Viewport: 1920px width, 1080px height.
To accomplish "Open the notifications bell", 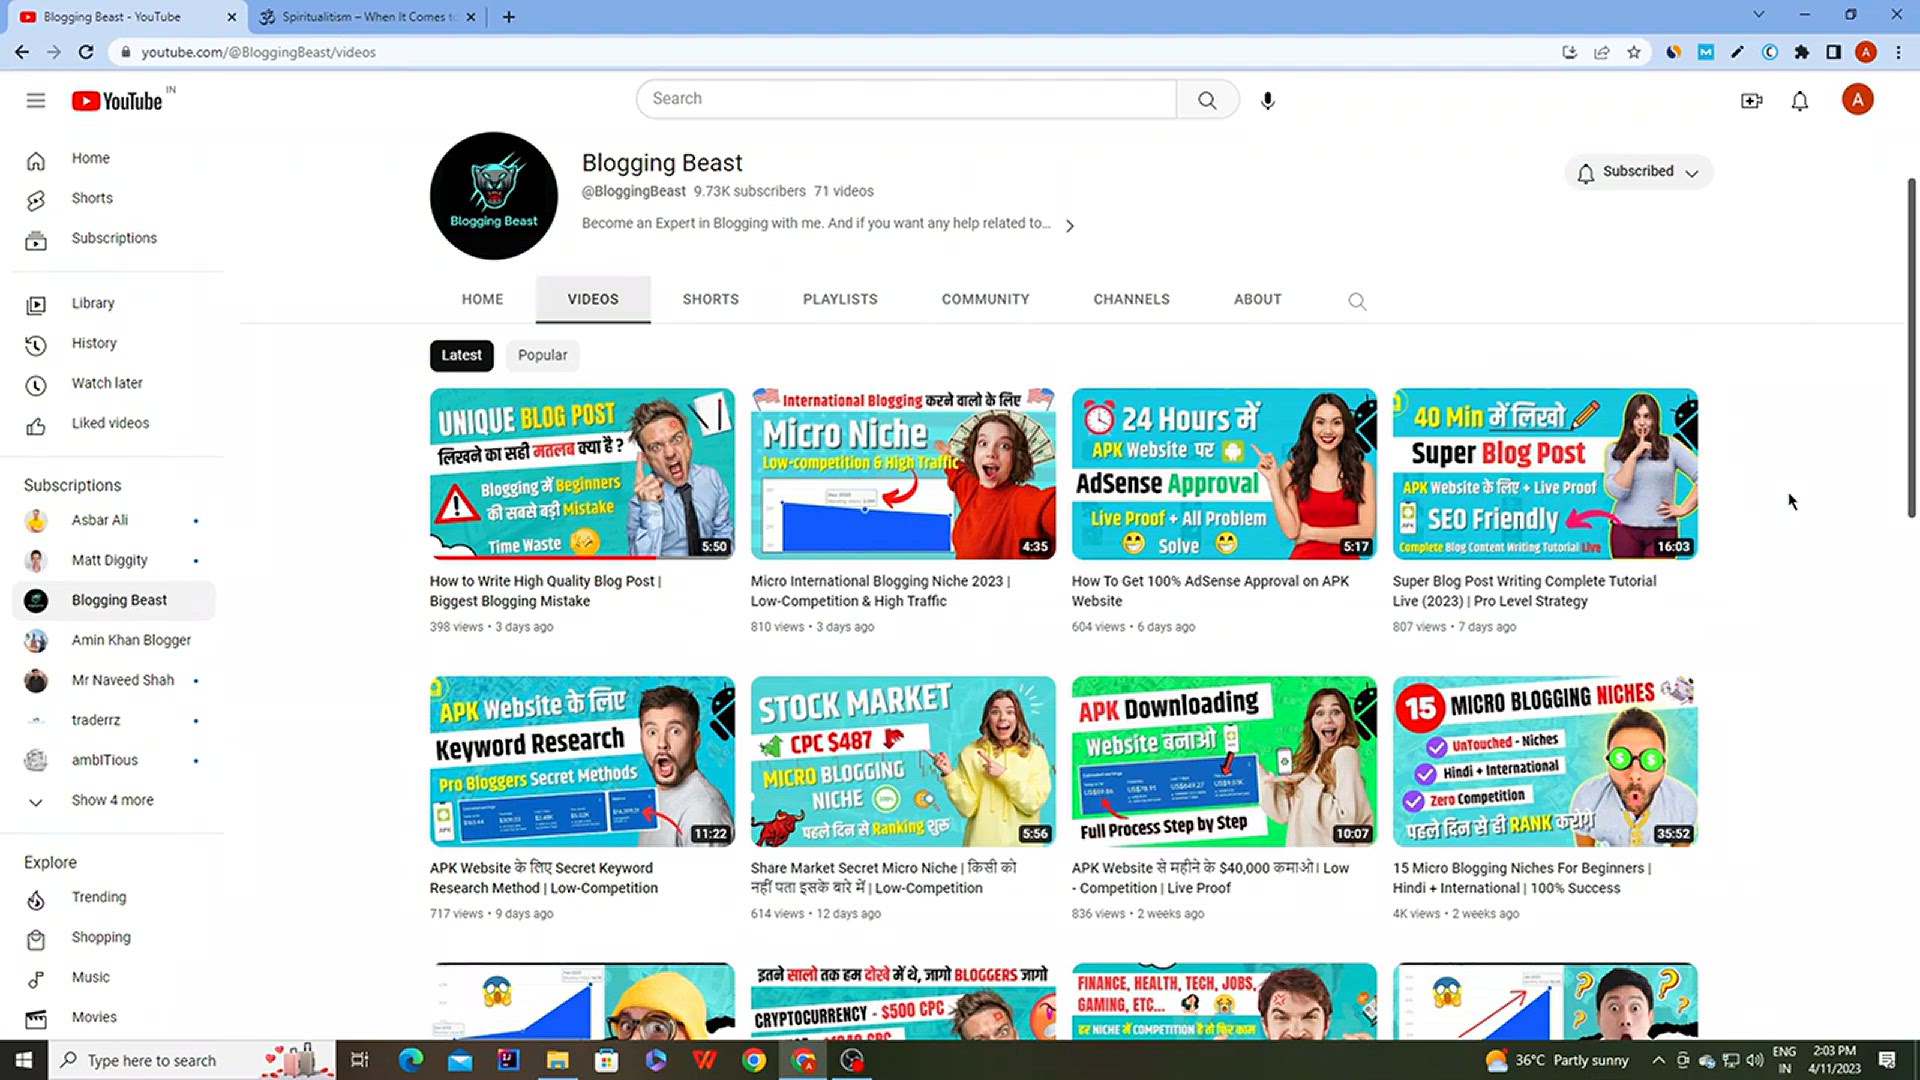I will coord(1800,100).
